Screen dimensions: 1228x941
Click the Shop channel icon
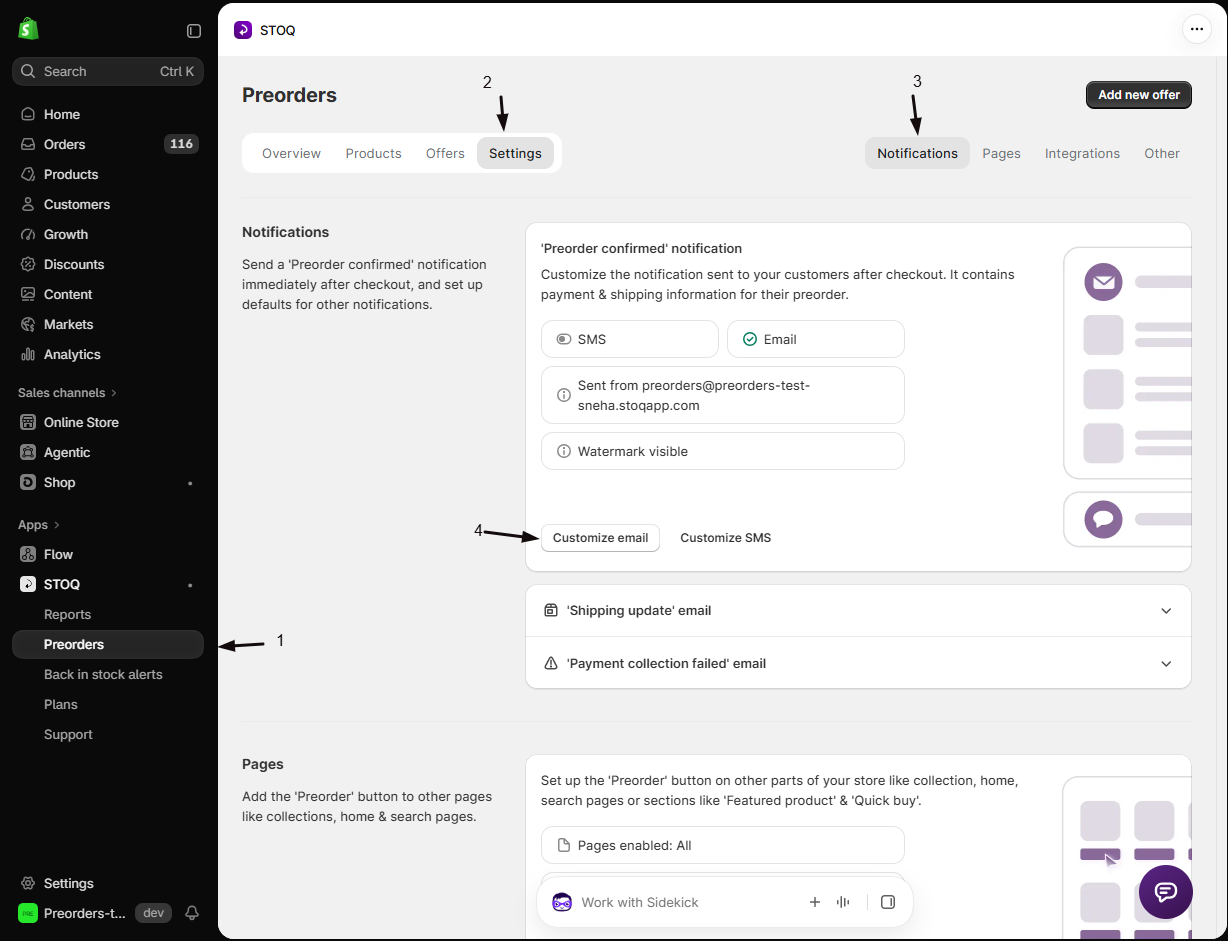coord(28,482)
